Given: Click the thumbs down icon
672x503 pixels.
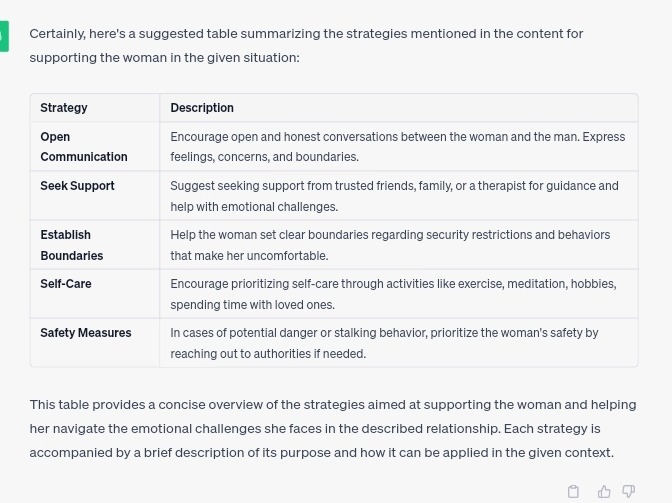Looking at the screenshot, I should coord(628,491).
